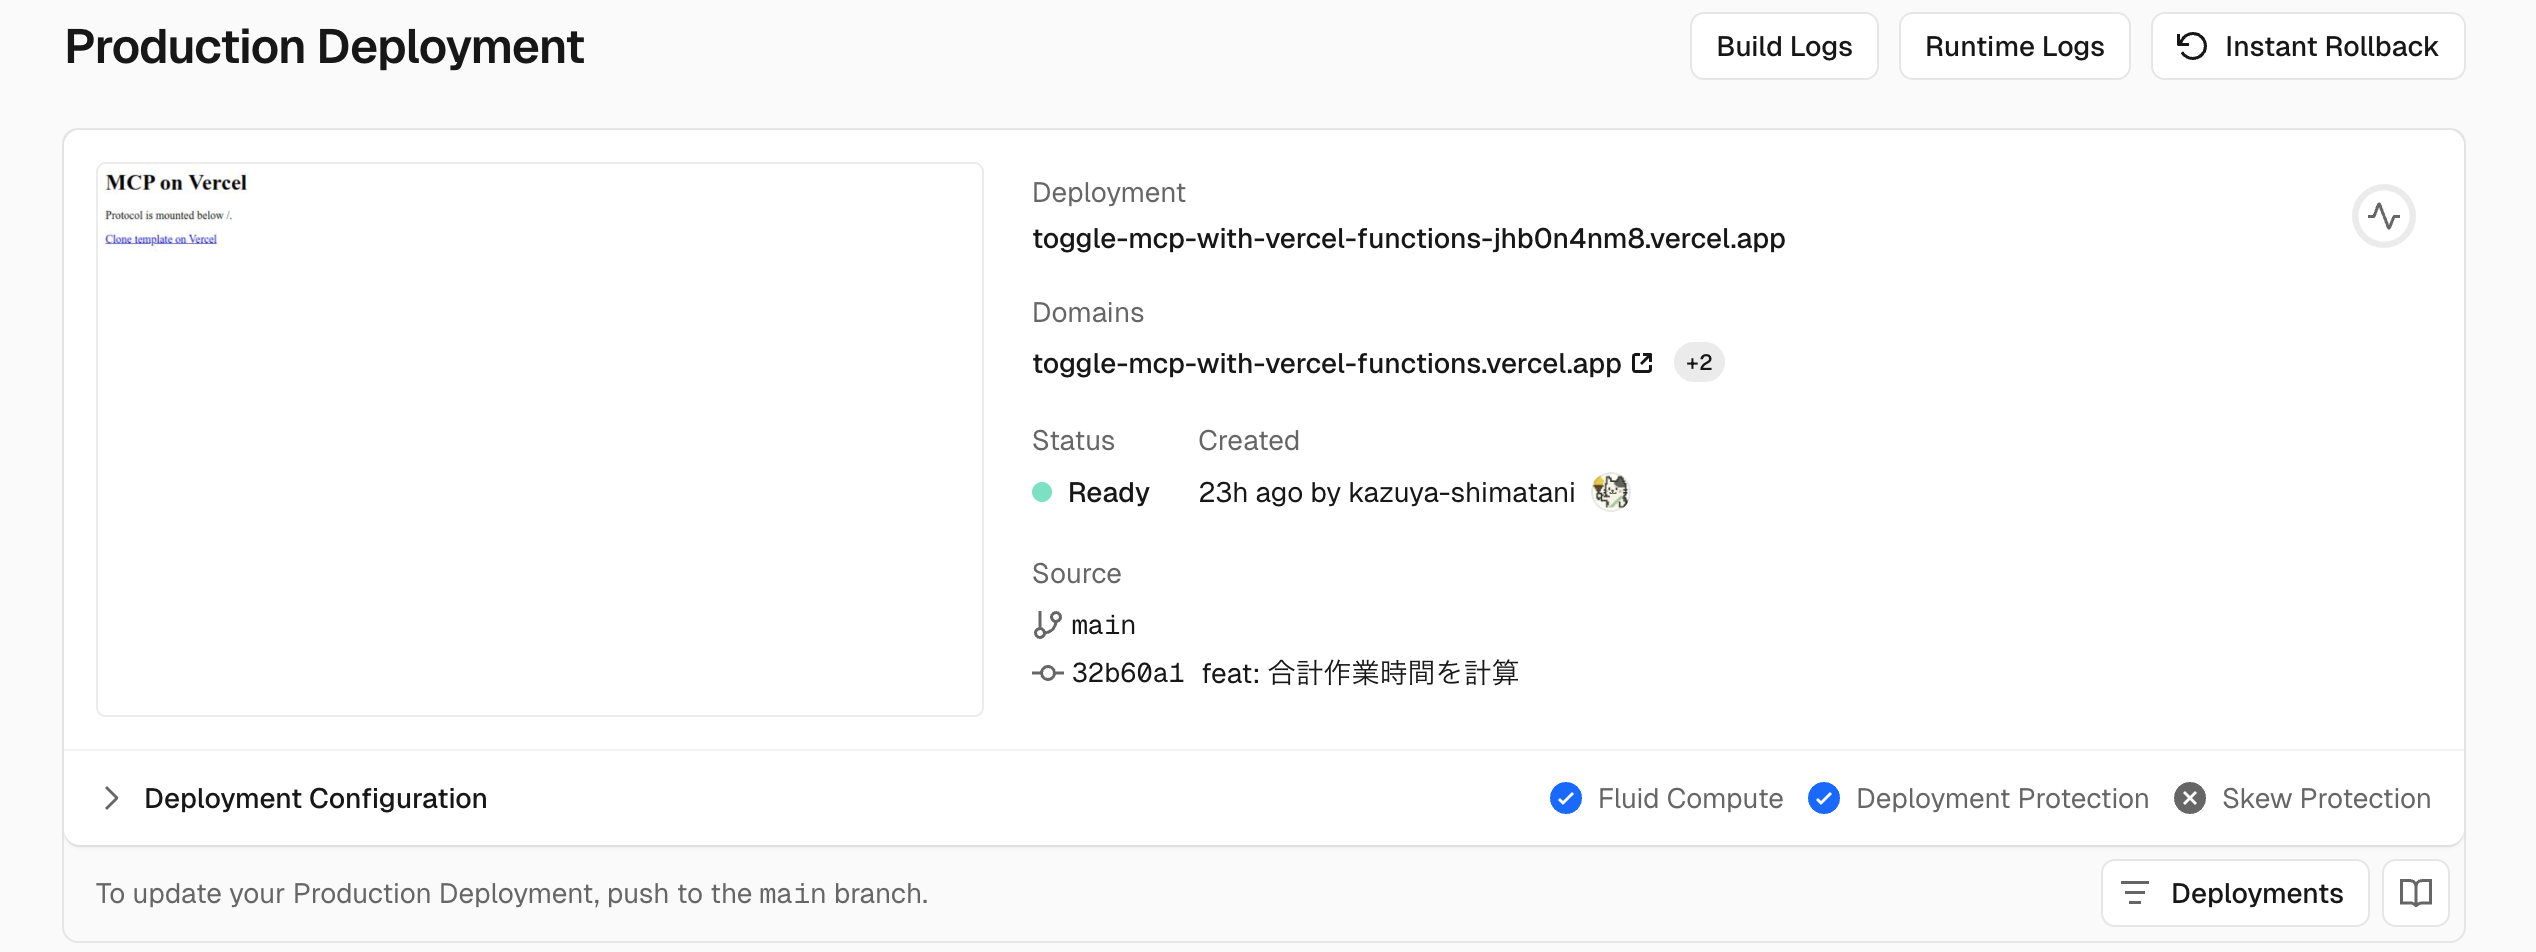Click the Ready status text
Screen dimensions: 2536x952
[1108, 492]
